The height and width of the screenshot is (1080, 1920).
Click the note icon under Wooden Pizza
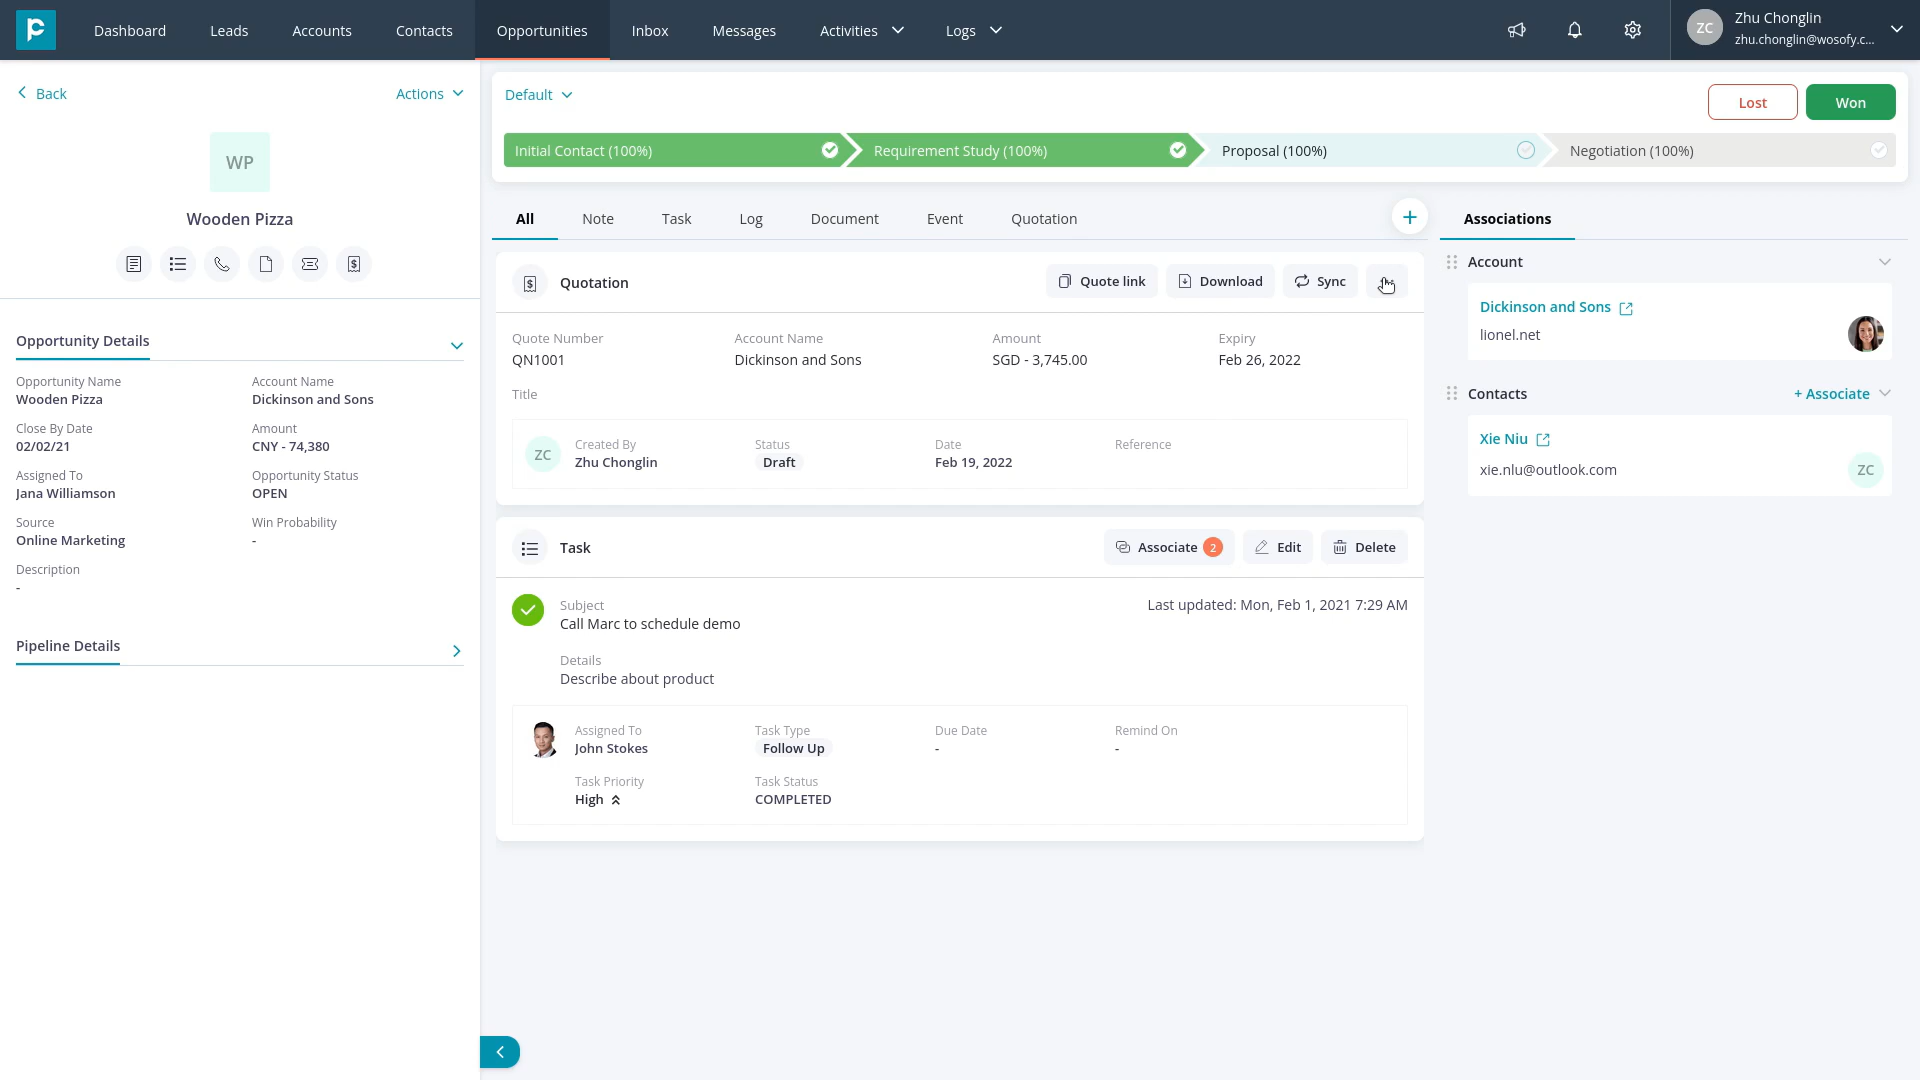(134, 264)
